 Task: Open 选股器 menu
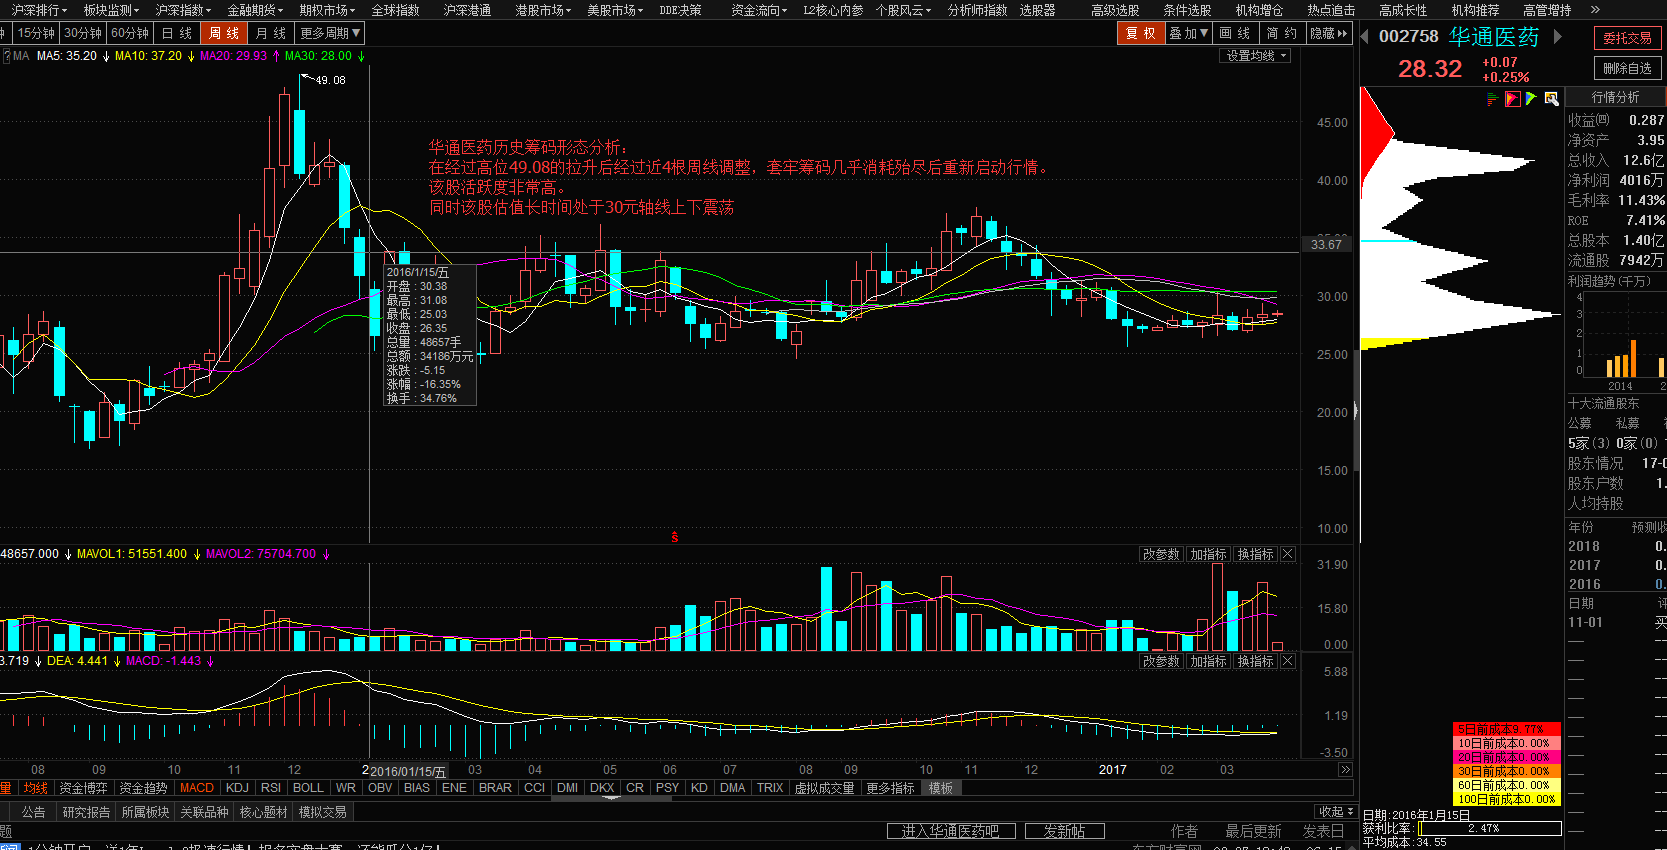(1037, 10)
